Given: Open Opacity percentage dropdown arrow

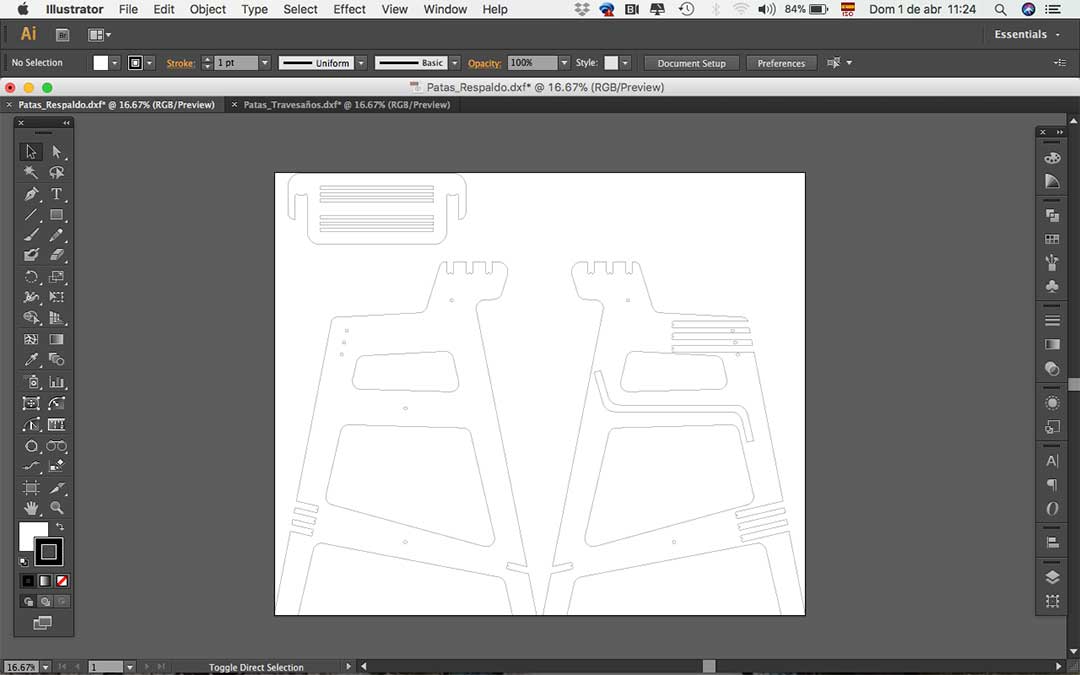Looking at the screenshot, I should [564, 63].
